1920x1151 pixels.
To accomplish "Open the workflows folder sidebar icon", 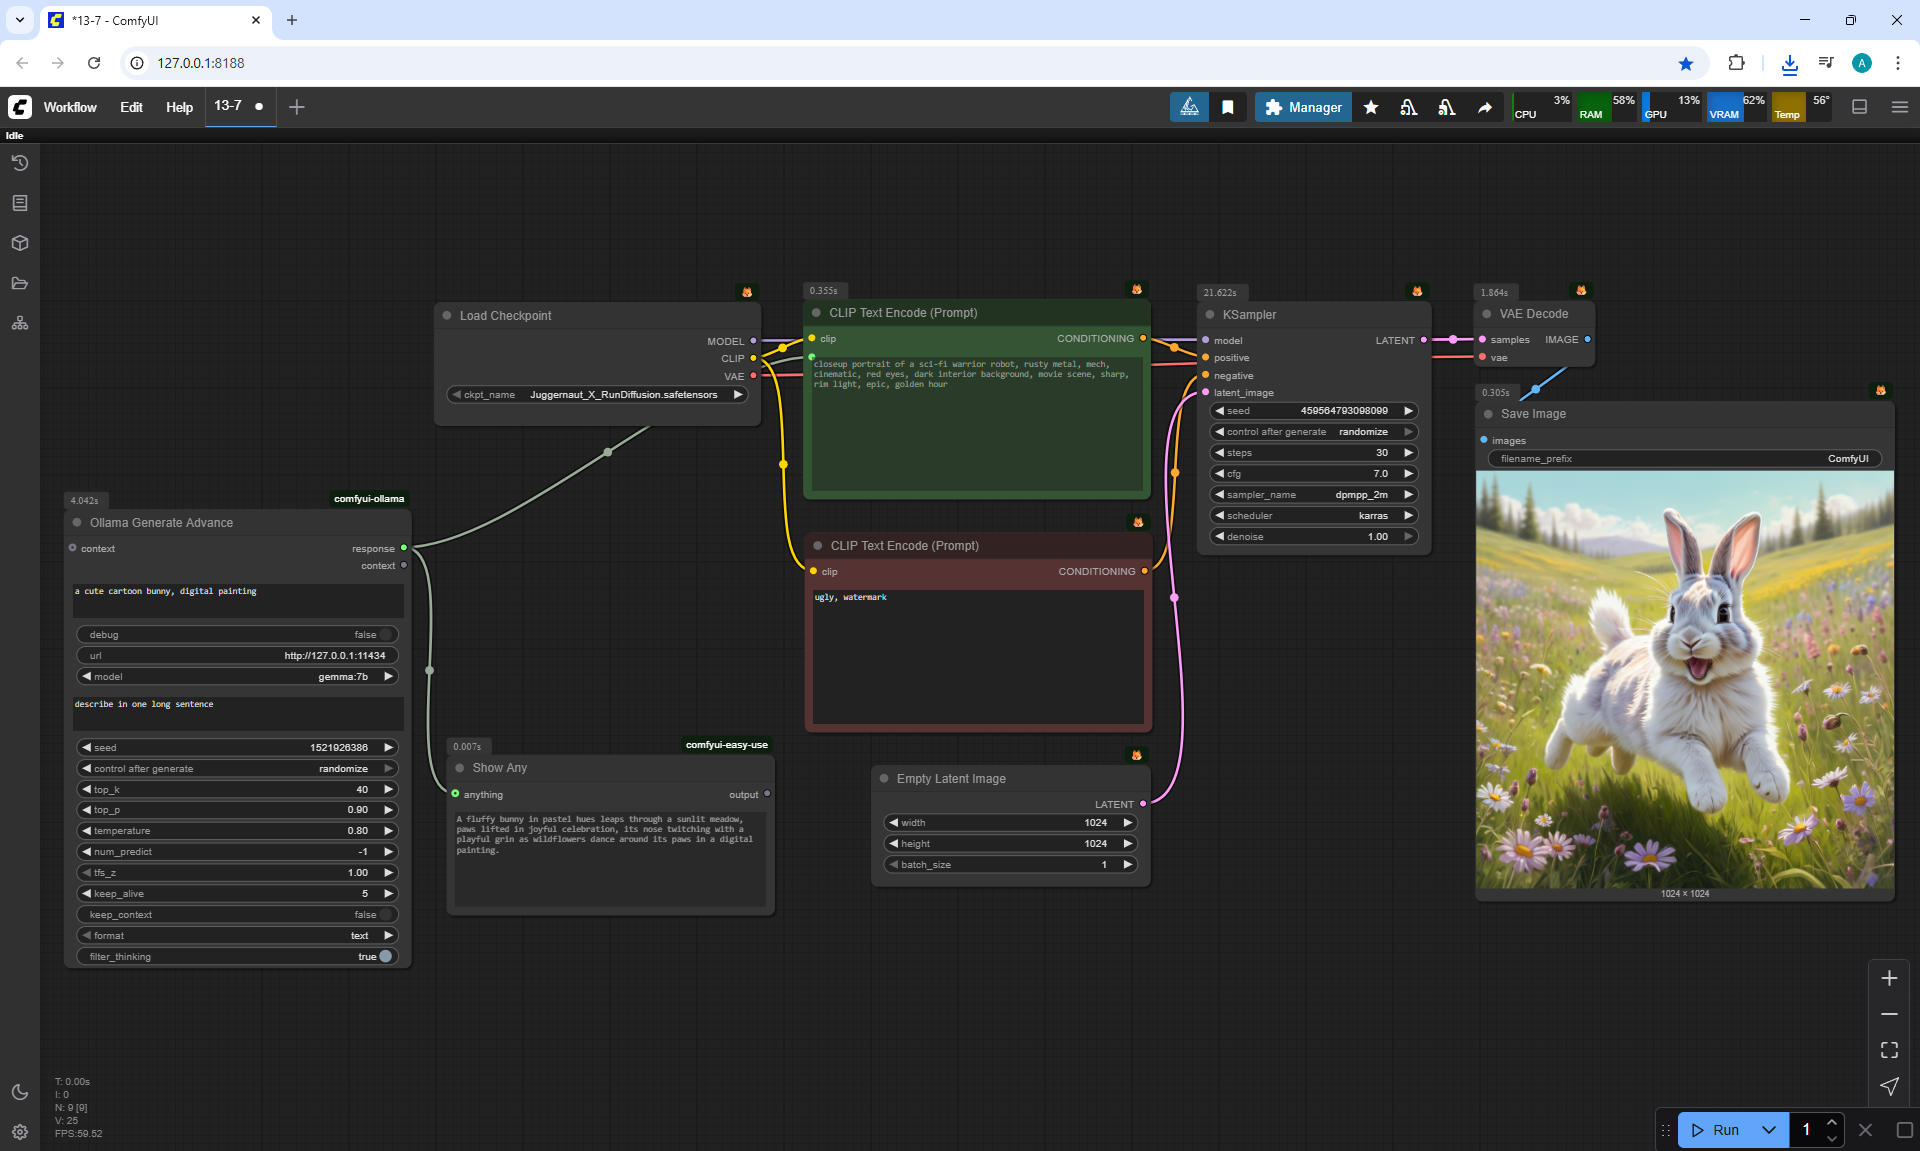I will coord(20,283).
